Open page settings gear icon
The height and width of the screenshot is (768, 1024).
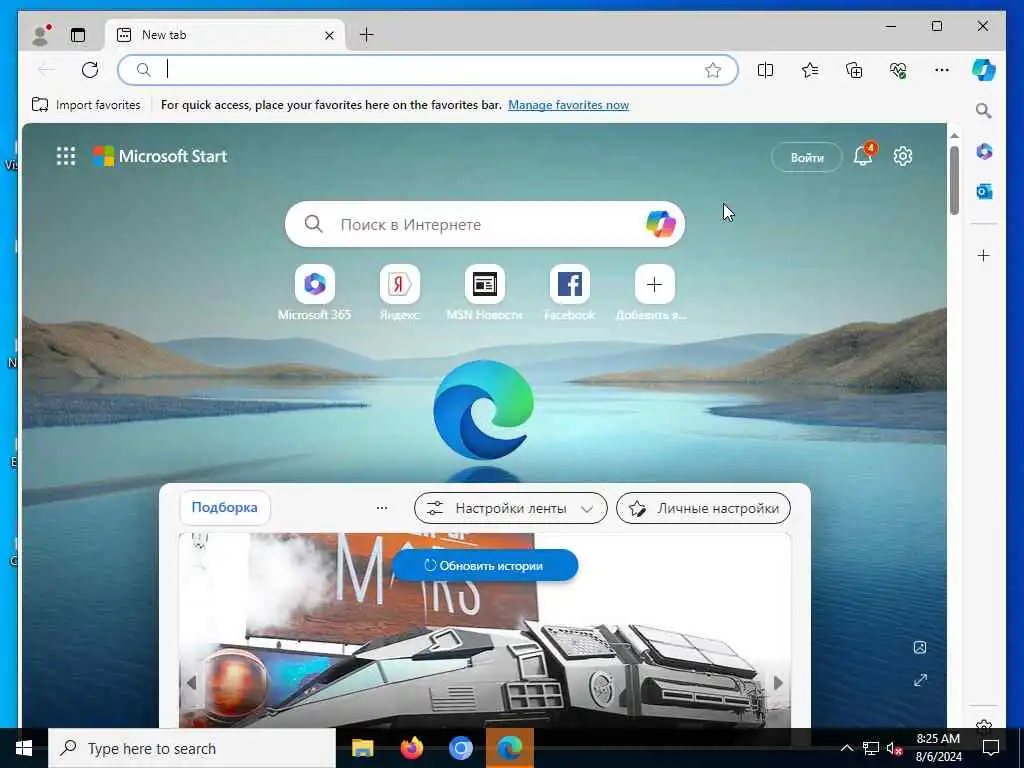point(903,156)
